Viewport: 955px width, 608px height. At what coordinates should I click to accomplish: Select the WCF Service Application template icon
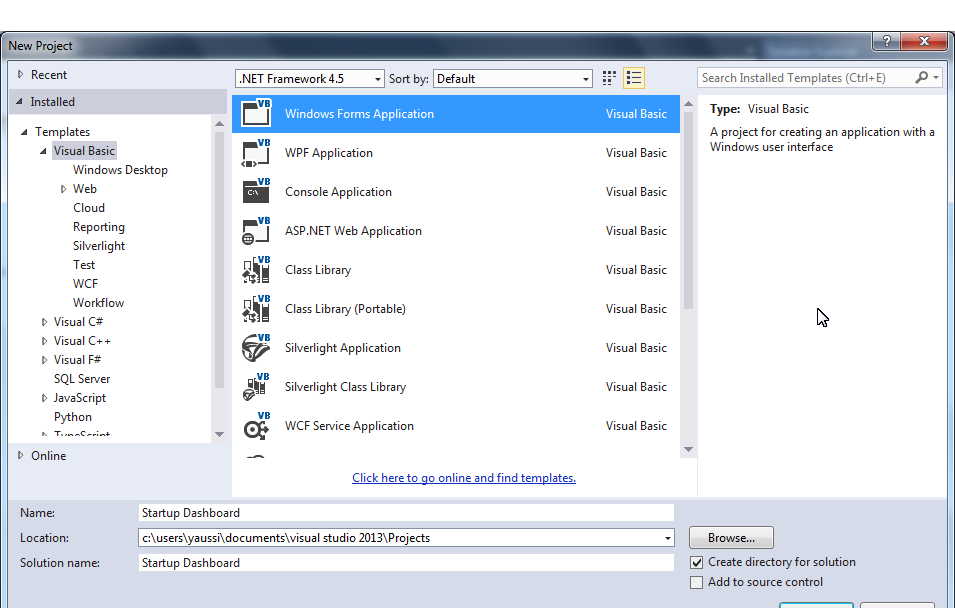pos(256,425)
